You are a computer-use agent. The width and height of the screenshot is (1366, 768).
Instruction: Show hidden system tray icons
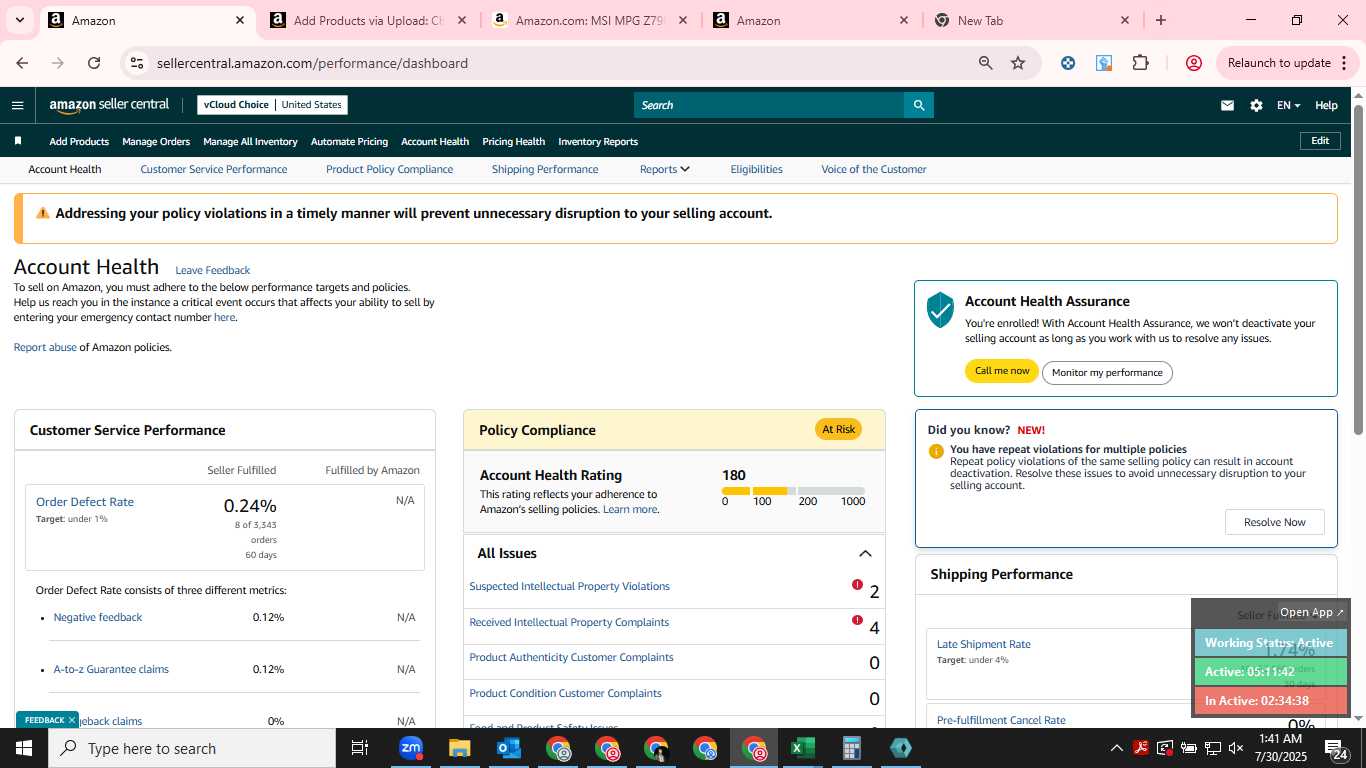pyautogui.click(x=1116, y=748)
